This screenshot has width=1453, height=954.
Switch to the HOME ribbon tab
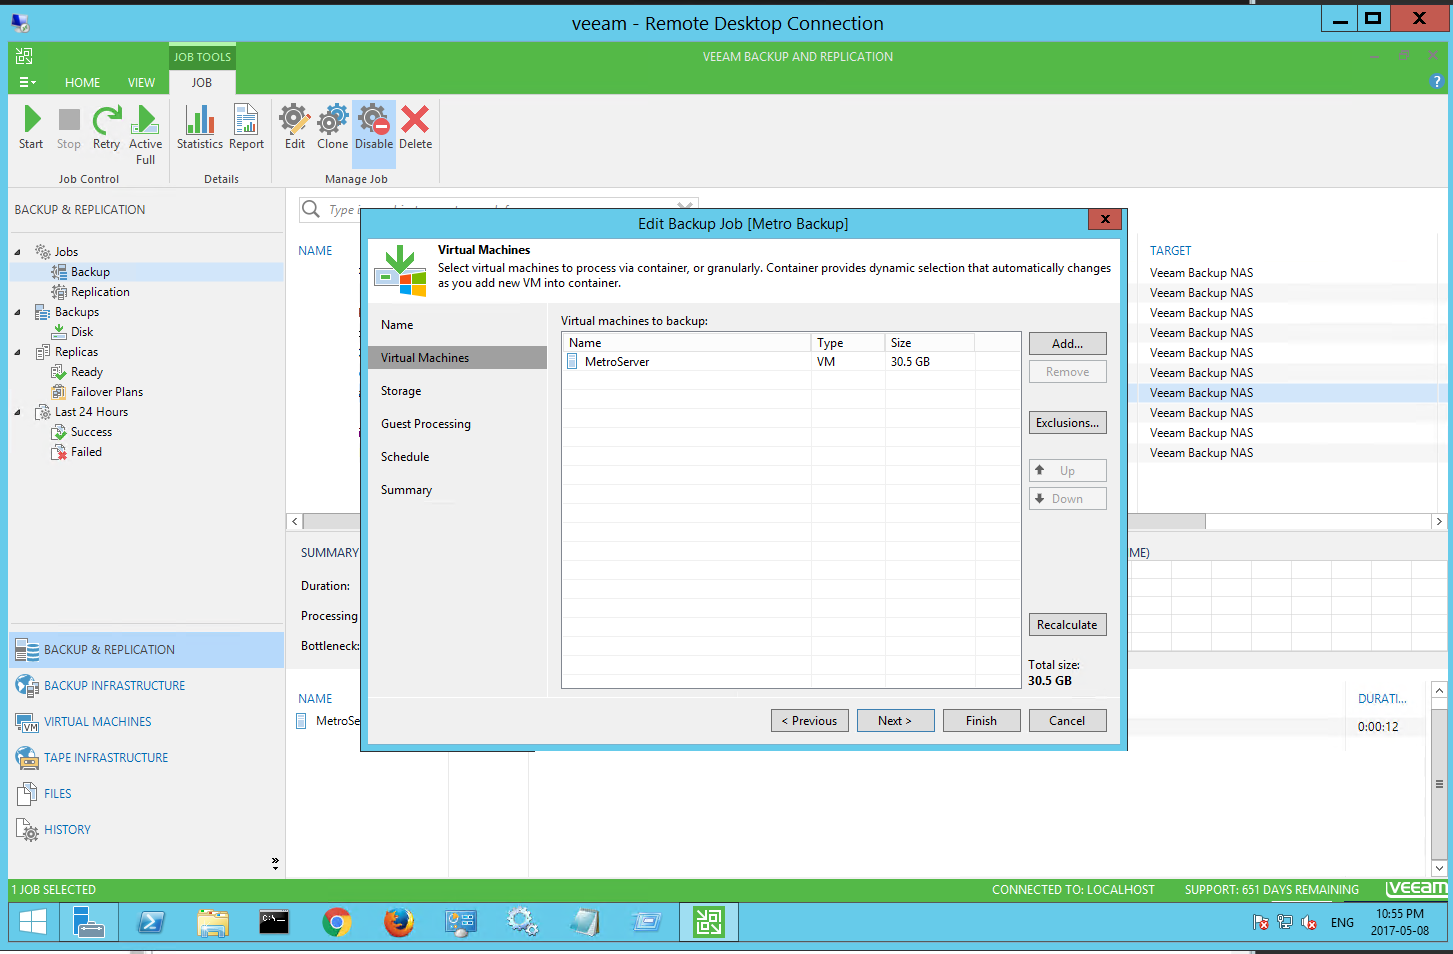coord(82,83)
